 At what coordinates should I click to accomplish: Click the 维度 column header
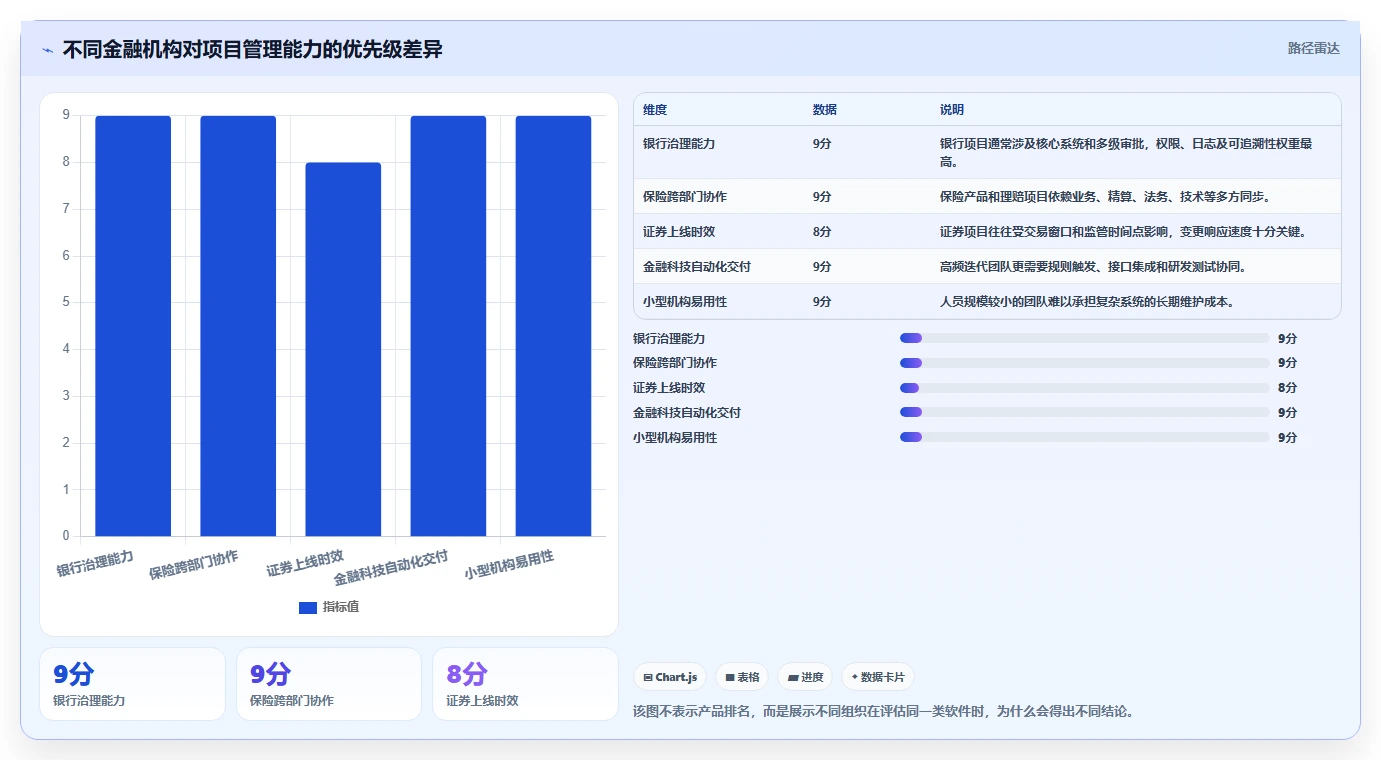click(x=655, y=110)
